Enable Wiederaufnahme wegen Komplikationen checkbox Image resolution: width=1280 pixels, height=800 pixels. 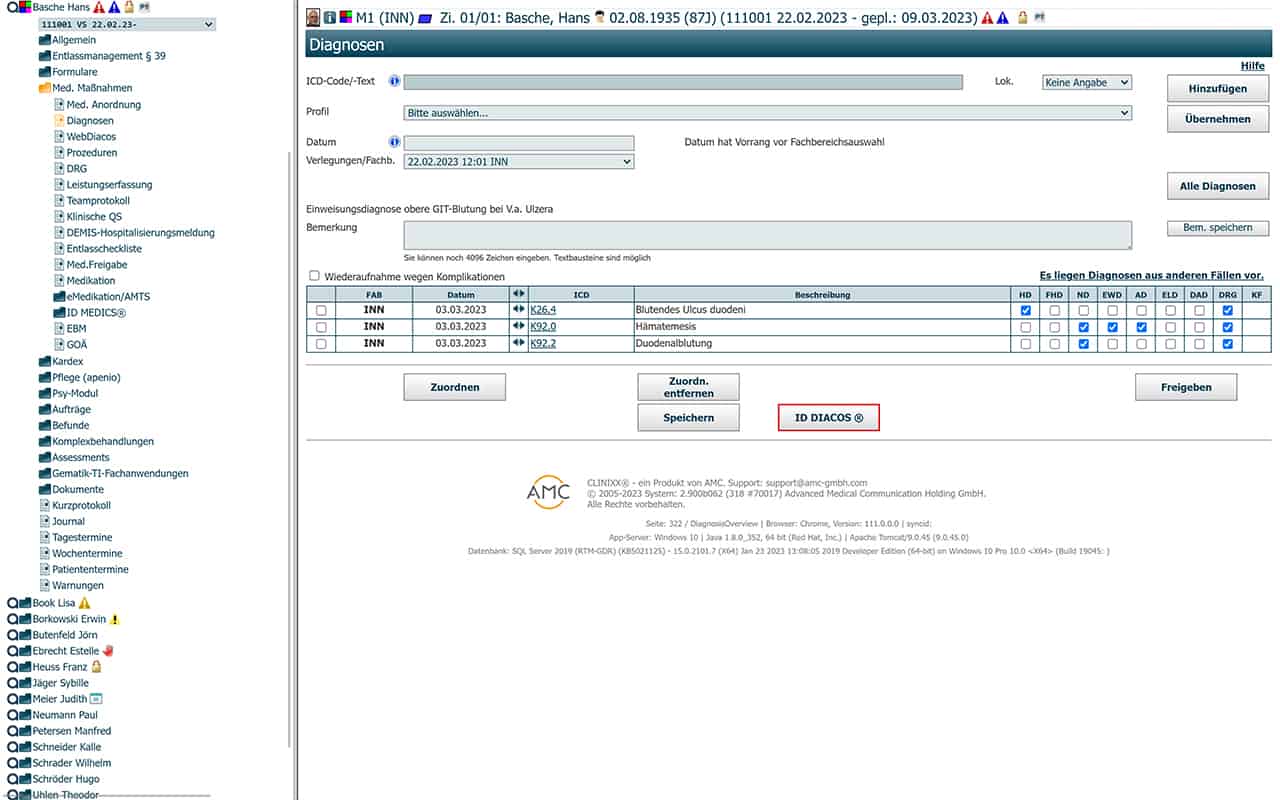[x=314, y=276]
